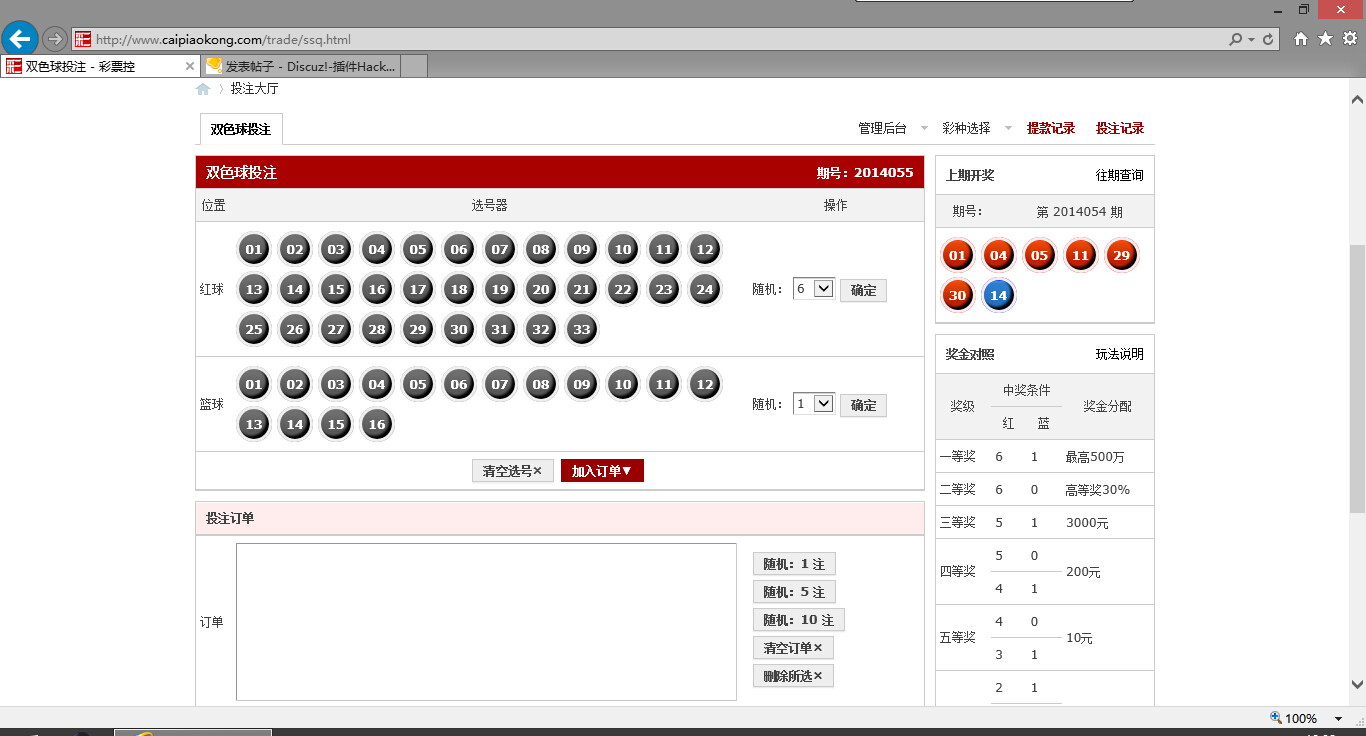1366x736 pixels.
Task: Open favorites star icon
Action: [1325, 39]
